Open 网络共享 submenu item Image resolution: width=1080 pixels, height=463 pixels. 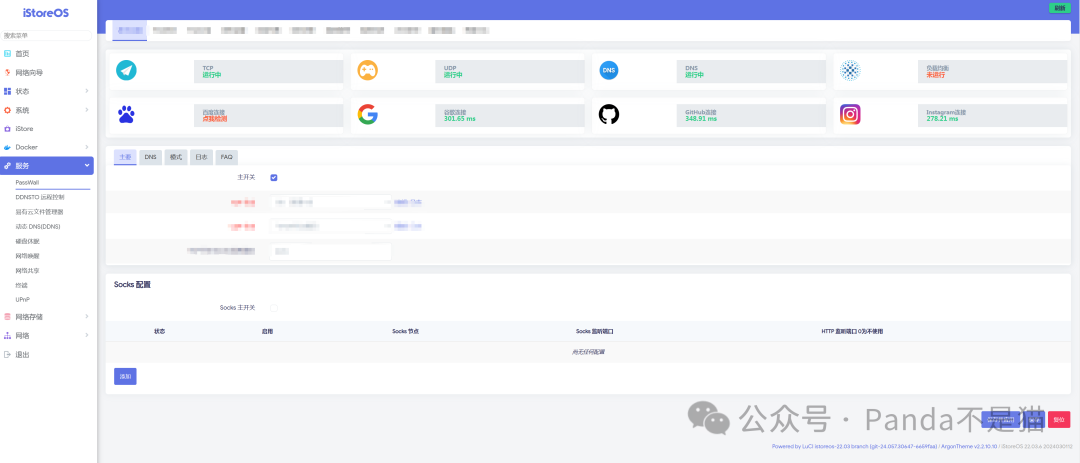28,271
